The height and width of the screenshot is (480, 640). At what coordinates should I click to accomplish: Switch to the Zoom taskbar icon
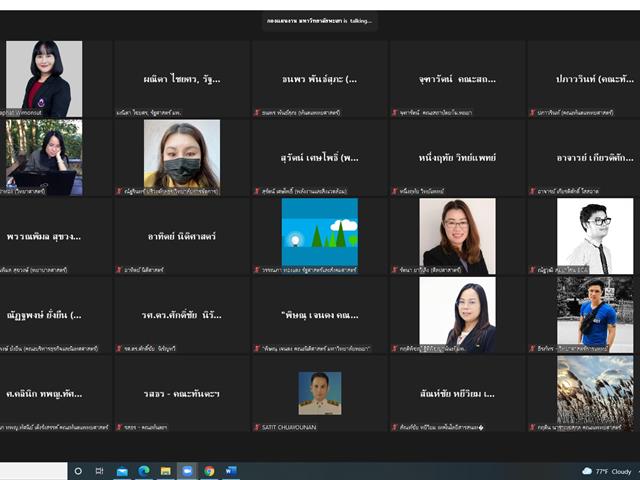point(187,471)
